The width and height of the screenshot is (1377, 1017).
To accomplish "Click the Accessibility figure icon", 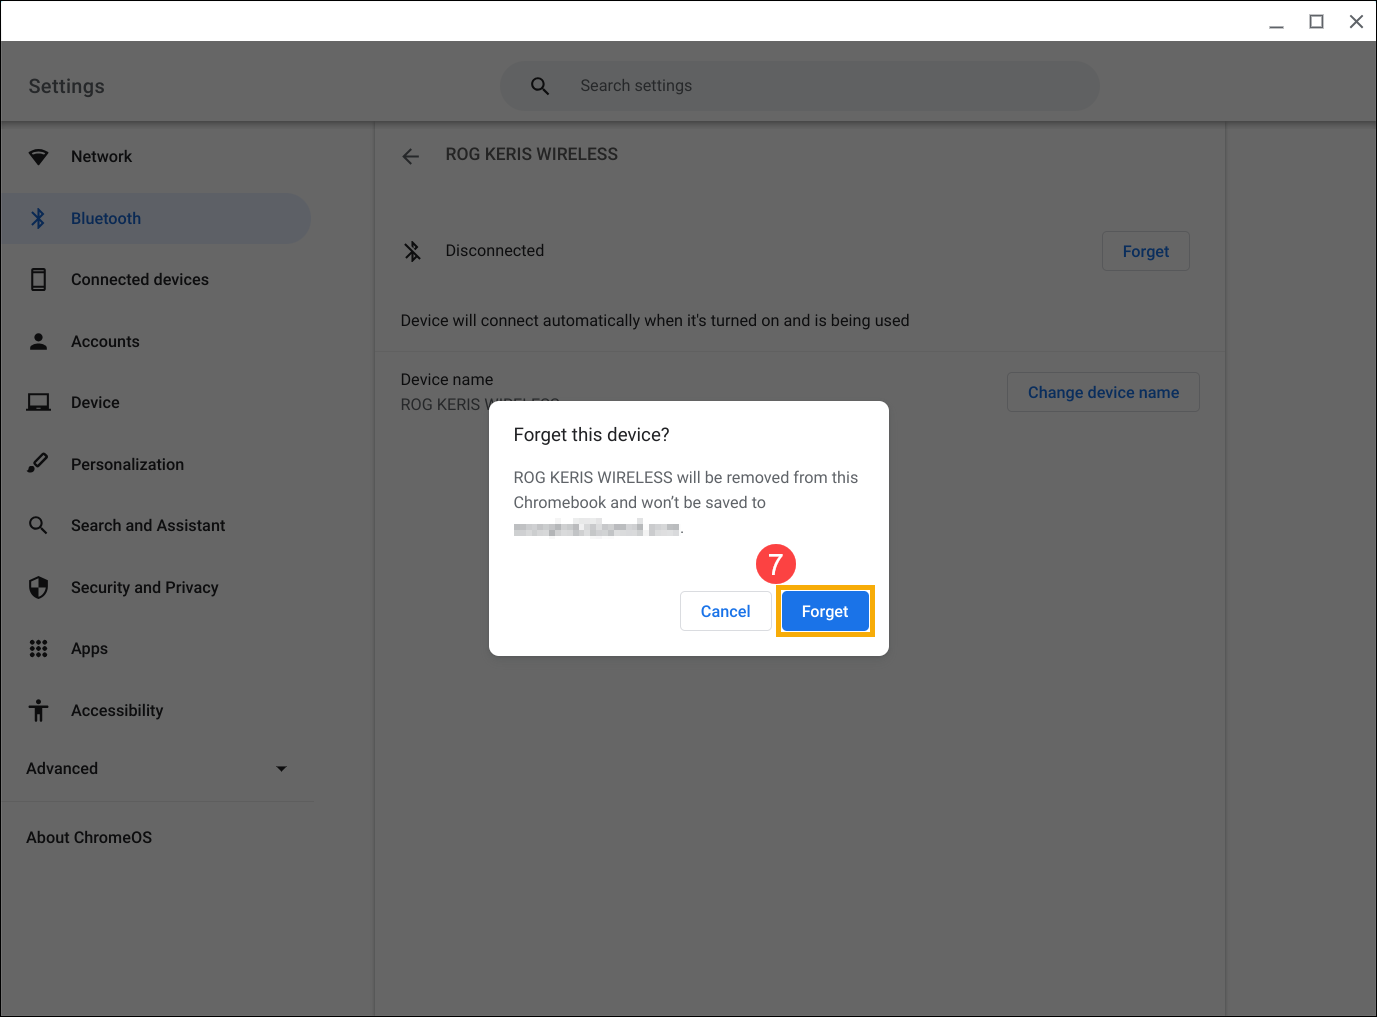I will 38,710.
